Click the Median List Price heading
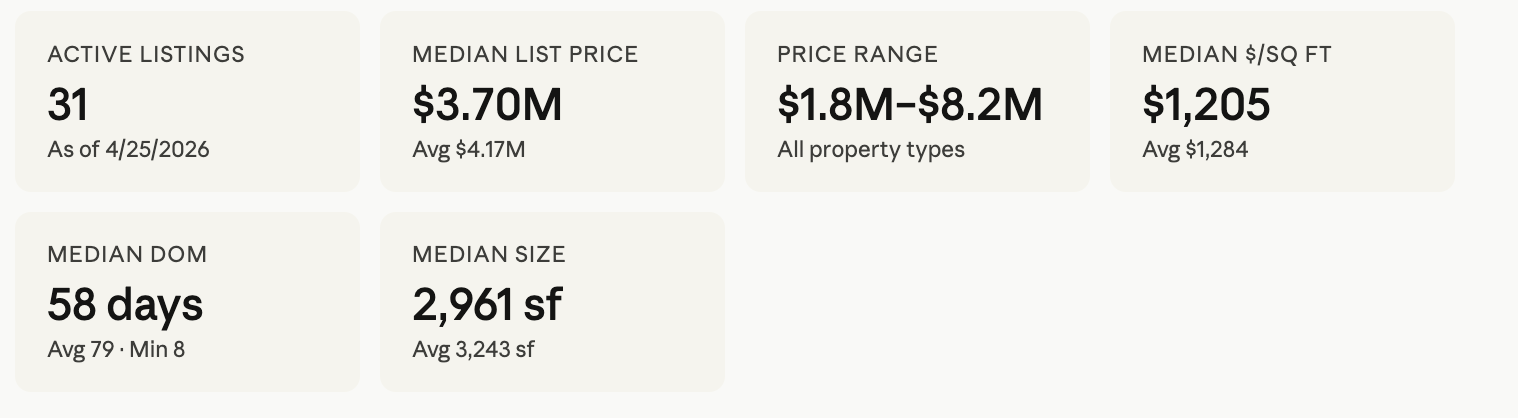This screenshot has width=1518, height=418. pos(524,54)
